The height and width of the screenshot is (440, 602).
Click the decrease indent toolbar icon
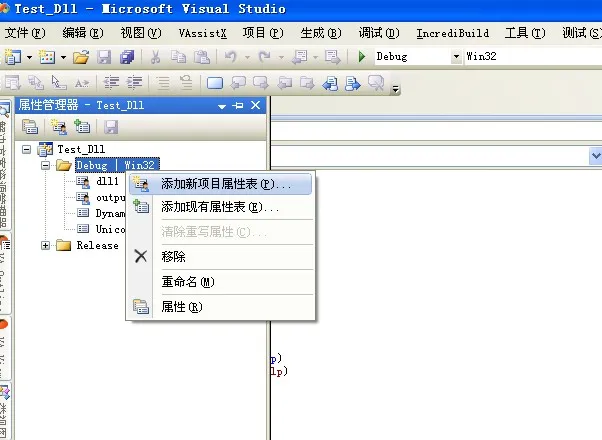111,83
